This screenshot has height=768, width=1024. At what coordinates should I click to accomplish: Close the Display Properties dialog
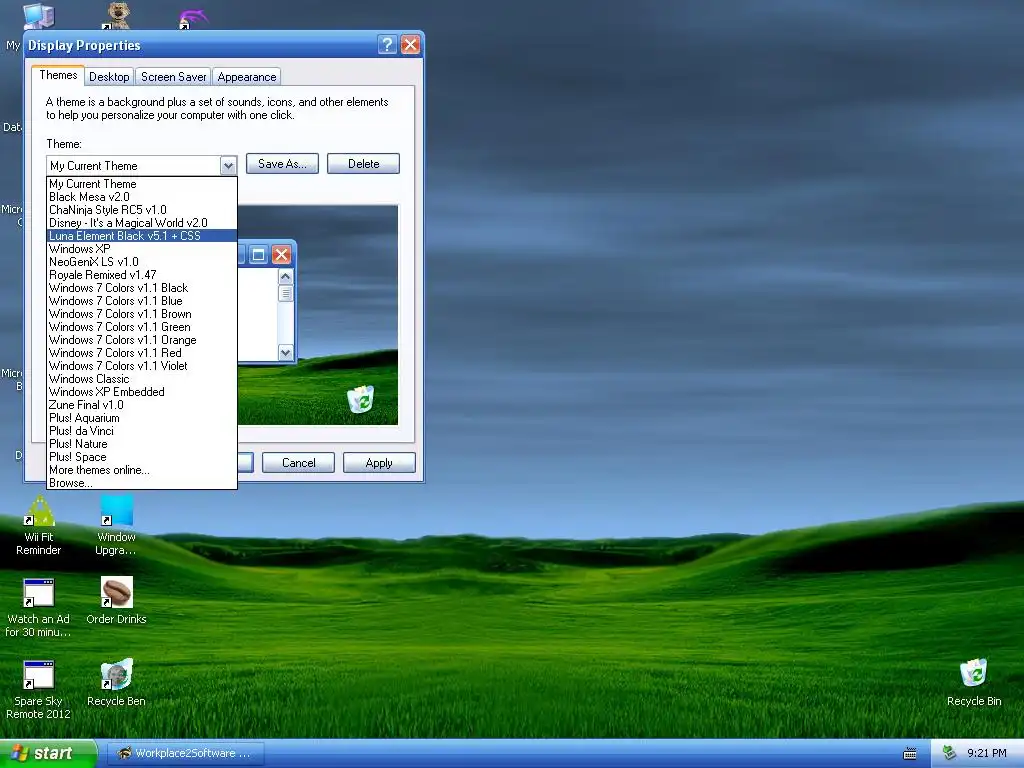click(410, 44)
